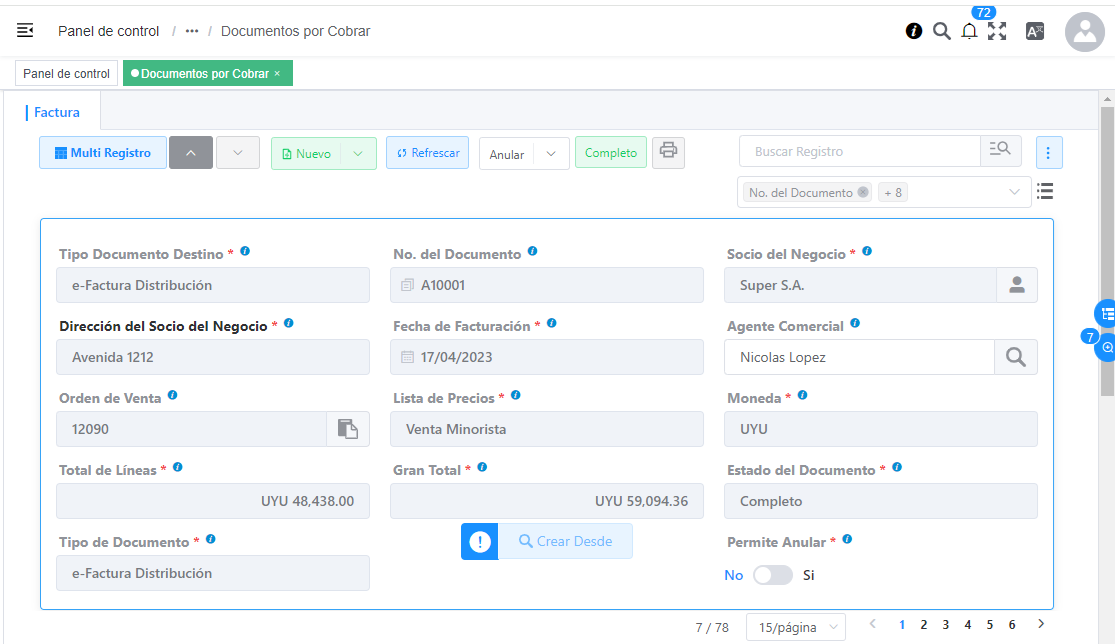The image size is (1115, 644).
Task: Expand the Nuevo dropdown arrow
Action: (x=358, y=153)
